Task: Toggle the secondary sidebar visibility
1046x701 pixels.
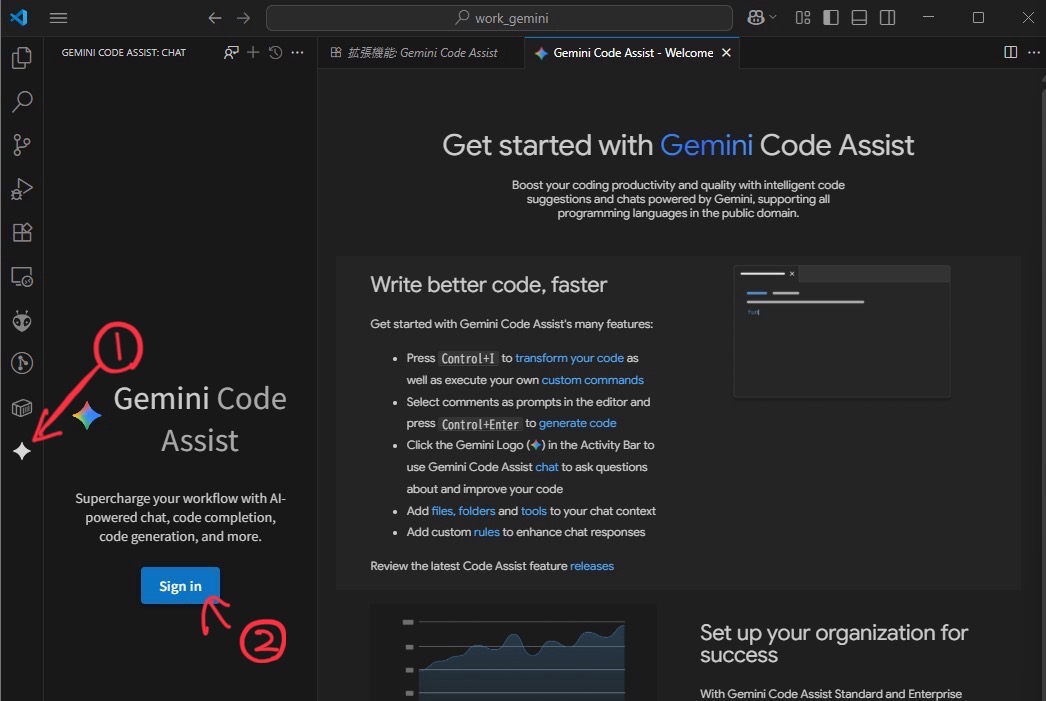Action: [x=886, y=17]
